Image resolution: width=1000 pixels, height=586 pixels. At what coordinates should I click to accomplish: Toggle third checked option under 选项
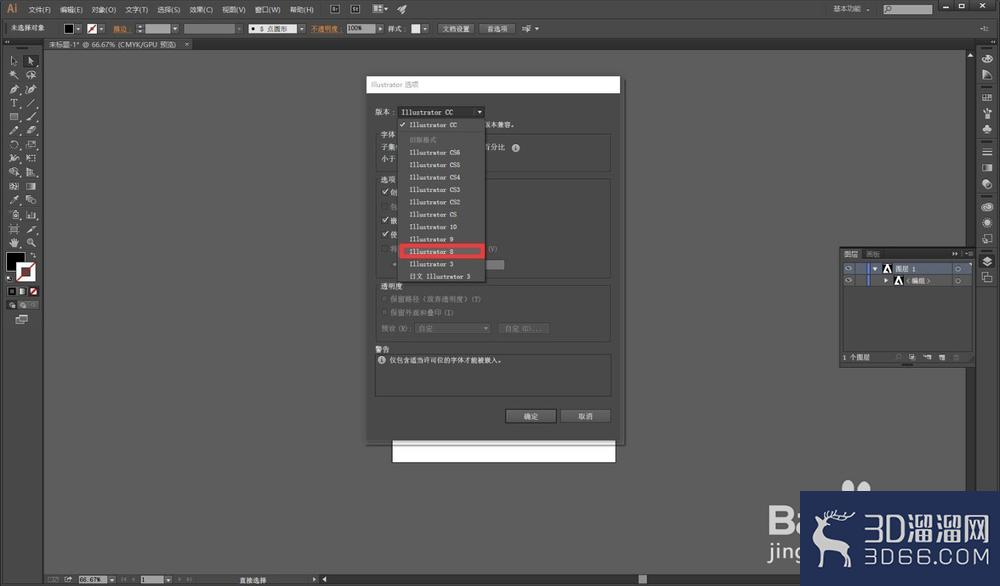point(385,234)
